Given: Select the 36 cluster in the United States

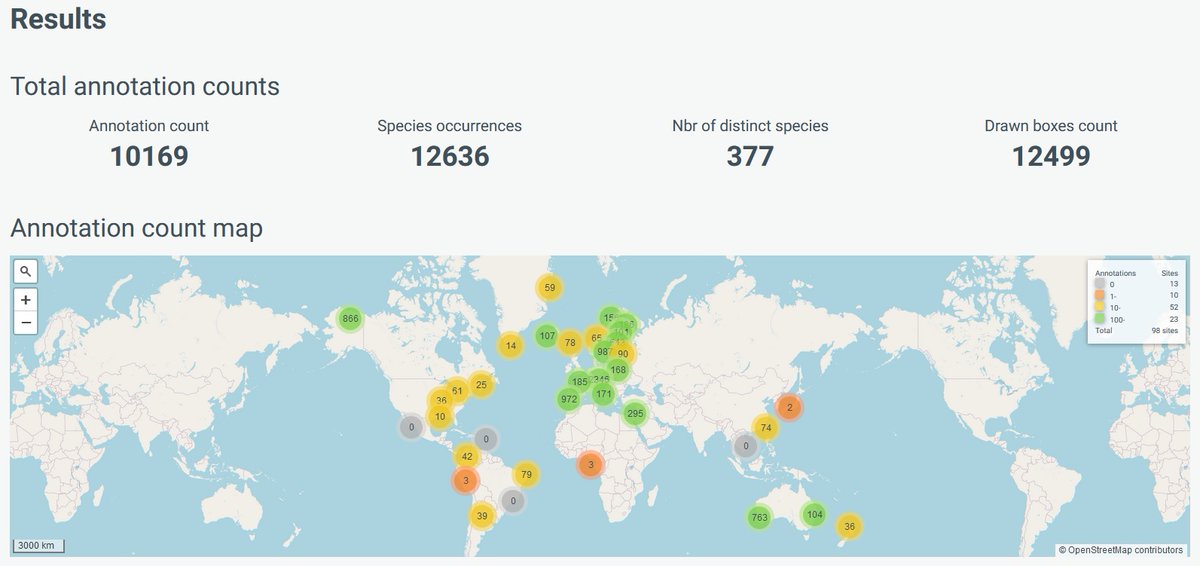Looking at the screenshot, I should tap(441, 400).
